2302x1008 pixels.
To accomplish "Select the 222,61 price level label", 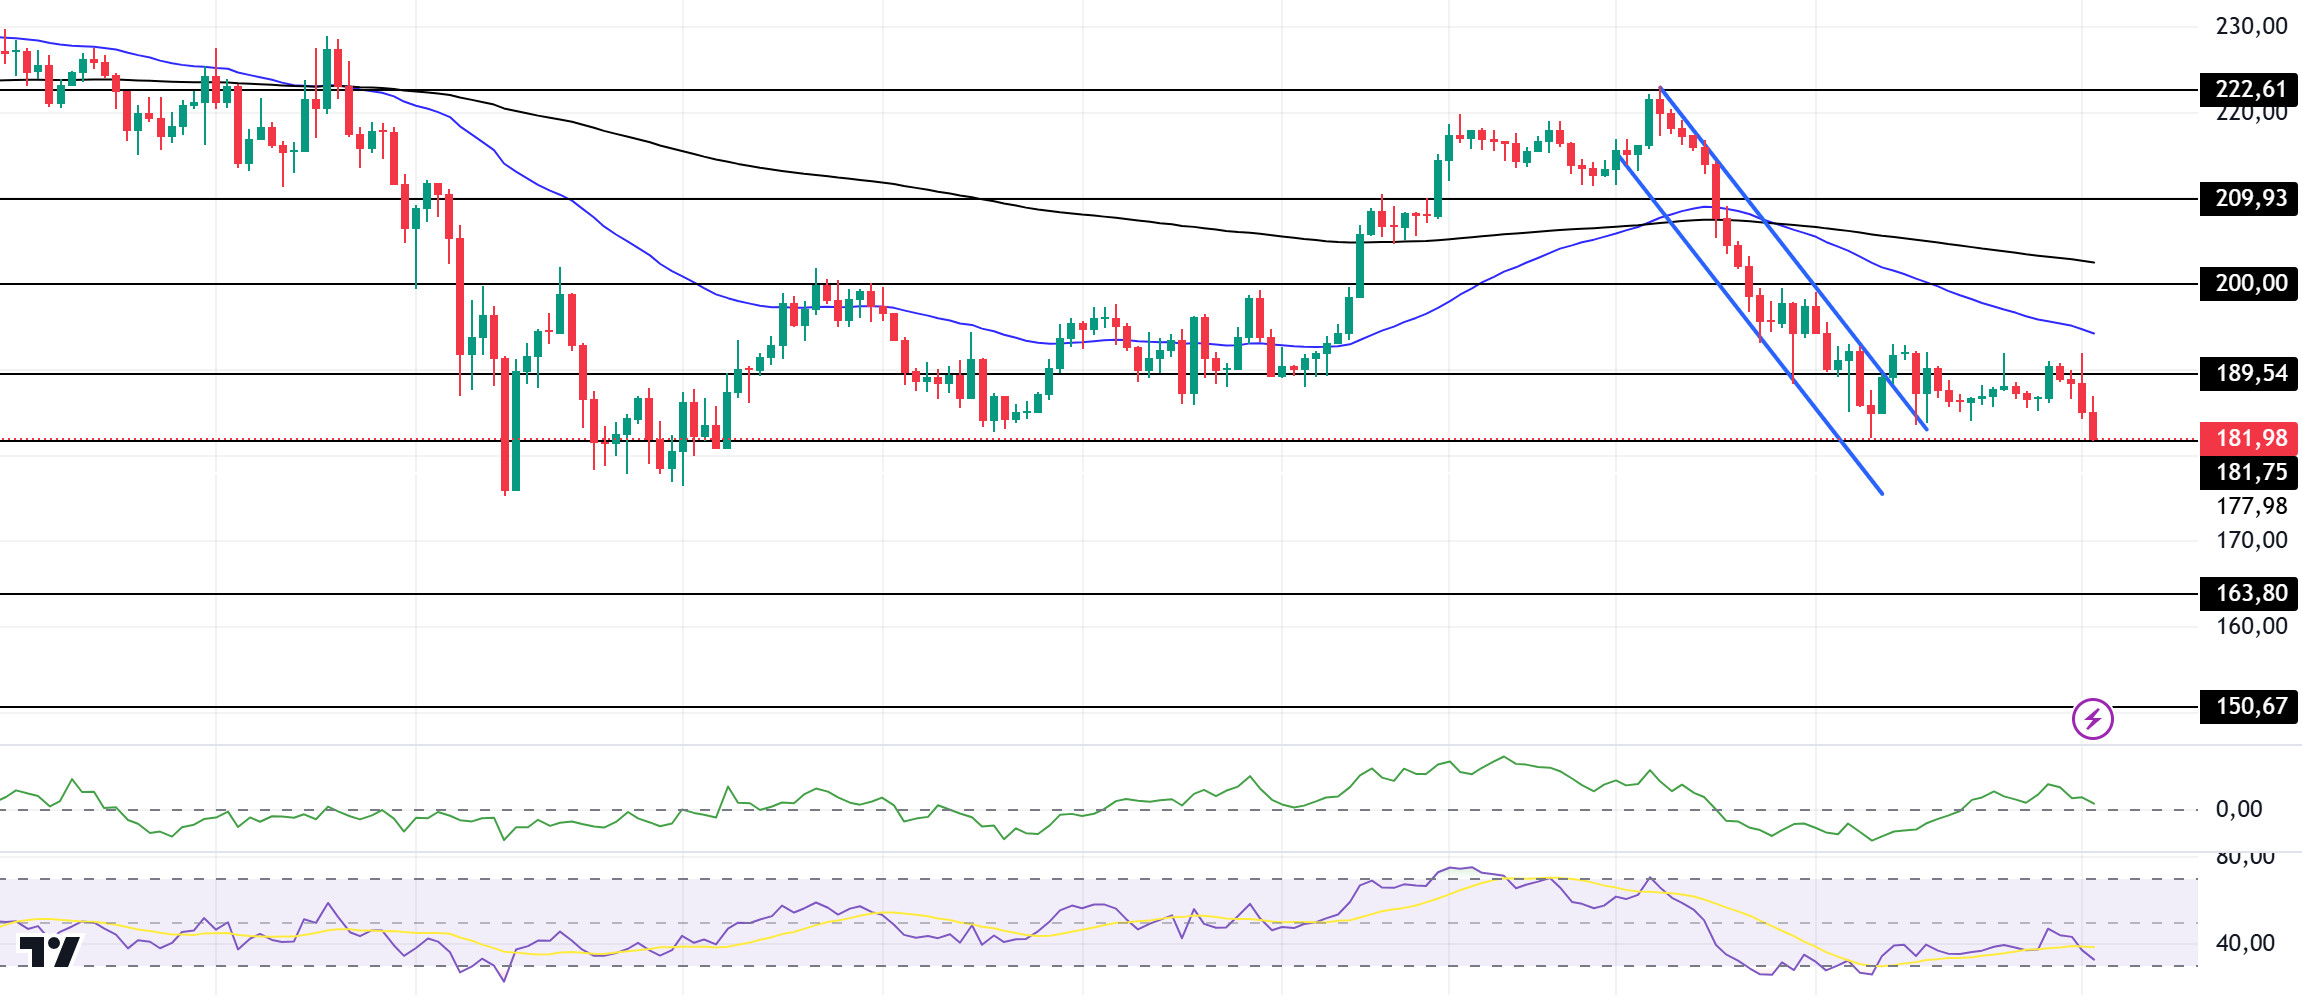I will [x=2249, y=89].
